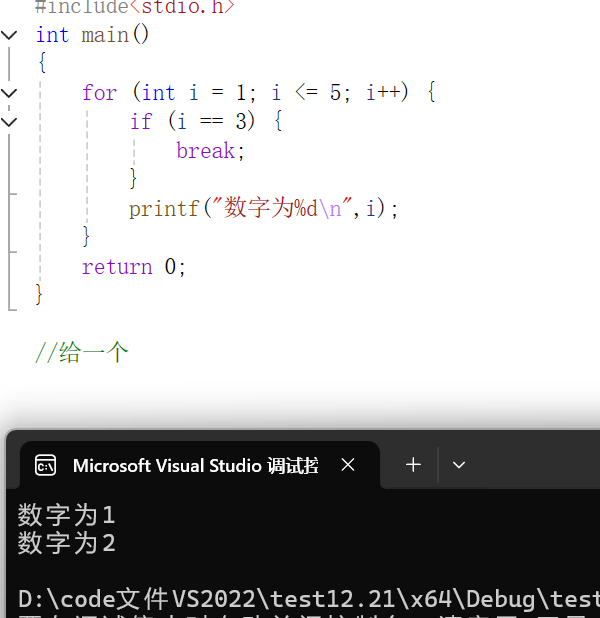Click the //给一个 comment line
The image size is (600, 618).
coord(82,352)
